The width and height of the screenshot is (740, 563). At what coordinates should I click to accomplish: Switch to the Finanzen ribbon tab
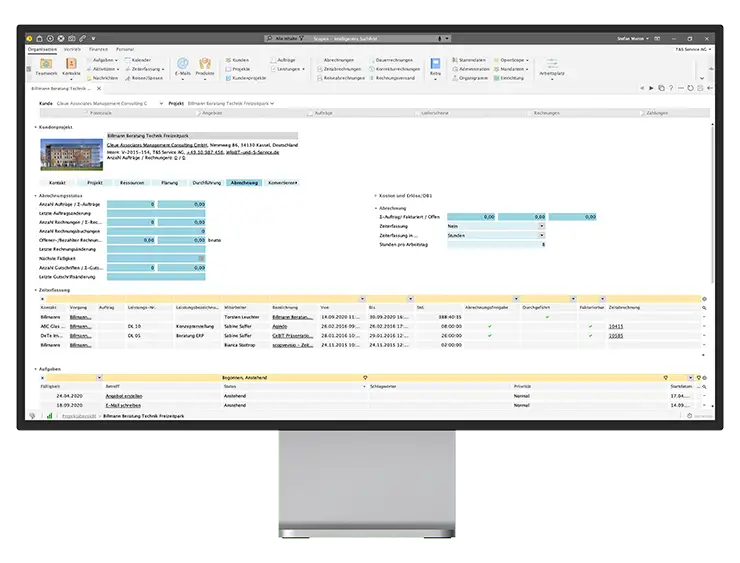pyautogui.click(x=98, y=49)
